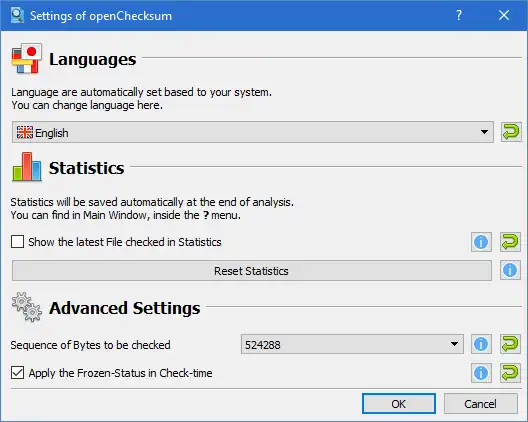The image size is (528, 422).
Task: Reset language to default with green arrow
Action: tap(511, 132)
